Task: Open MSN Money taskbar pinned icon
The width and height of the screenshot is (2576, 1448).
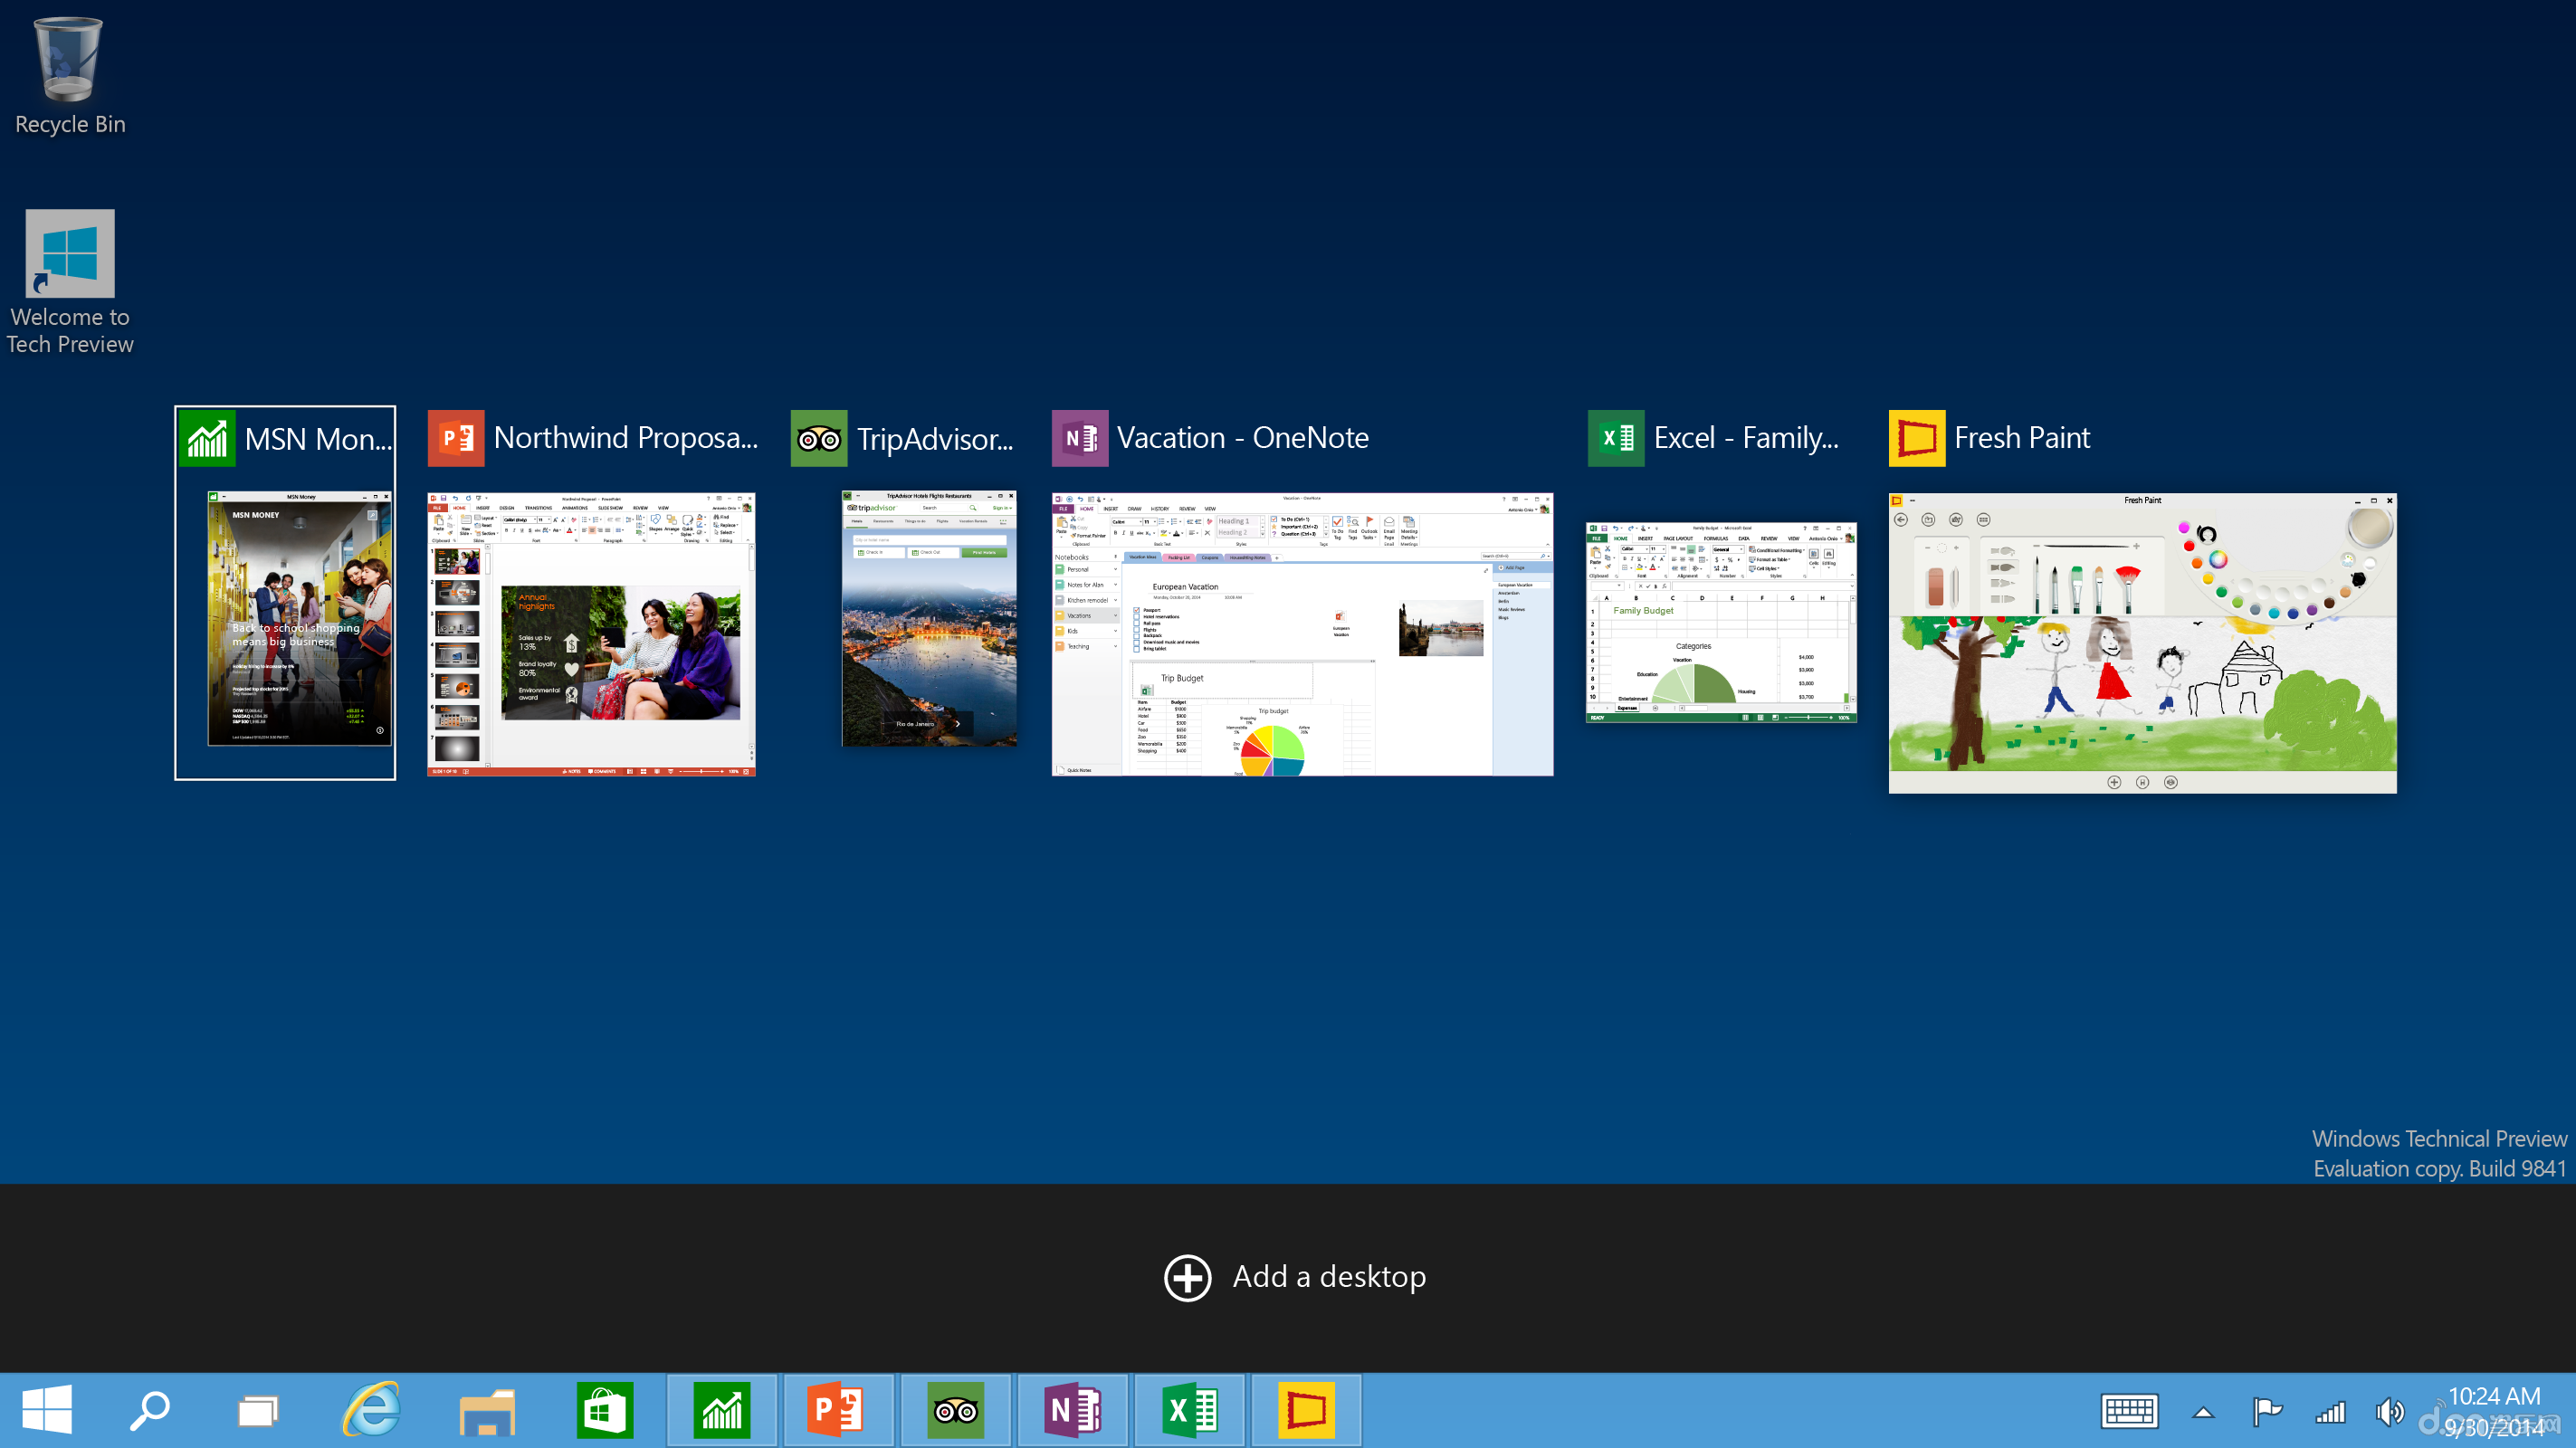Action: [x=722, y=1411]
